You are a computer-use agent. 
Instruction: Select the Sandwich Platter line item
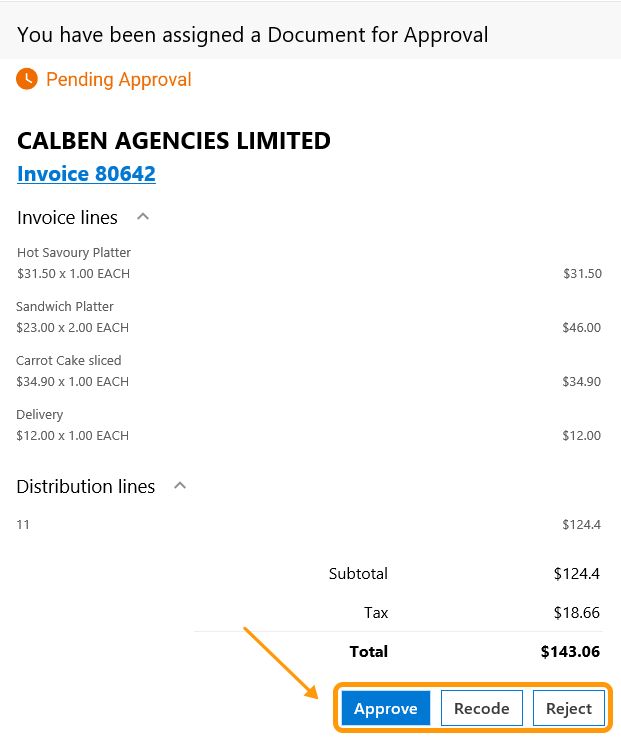click(65, 307)
